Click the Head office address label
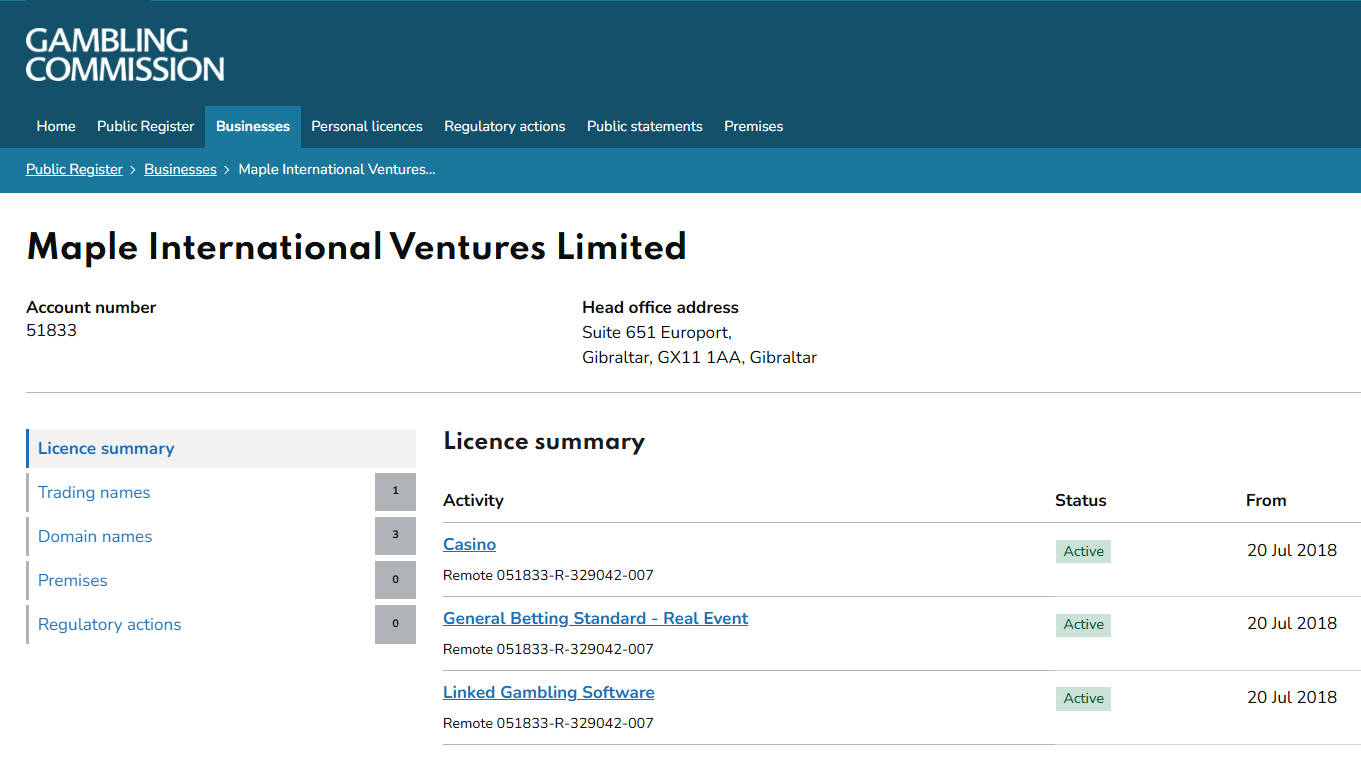Viewport: 1361px width, 764px height. (660, 307)
